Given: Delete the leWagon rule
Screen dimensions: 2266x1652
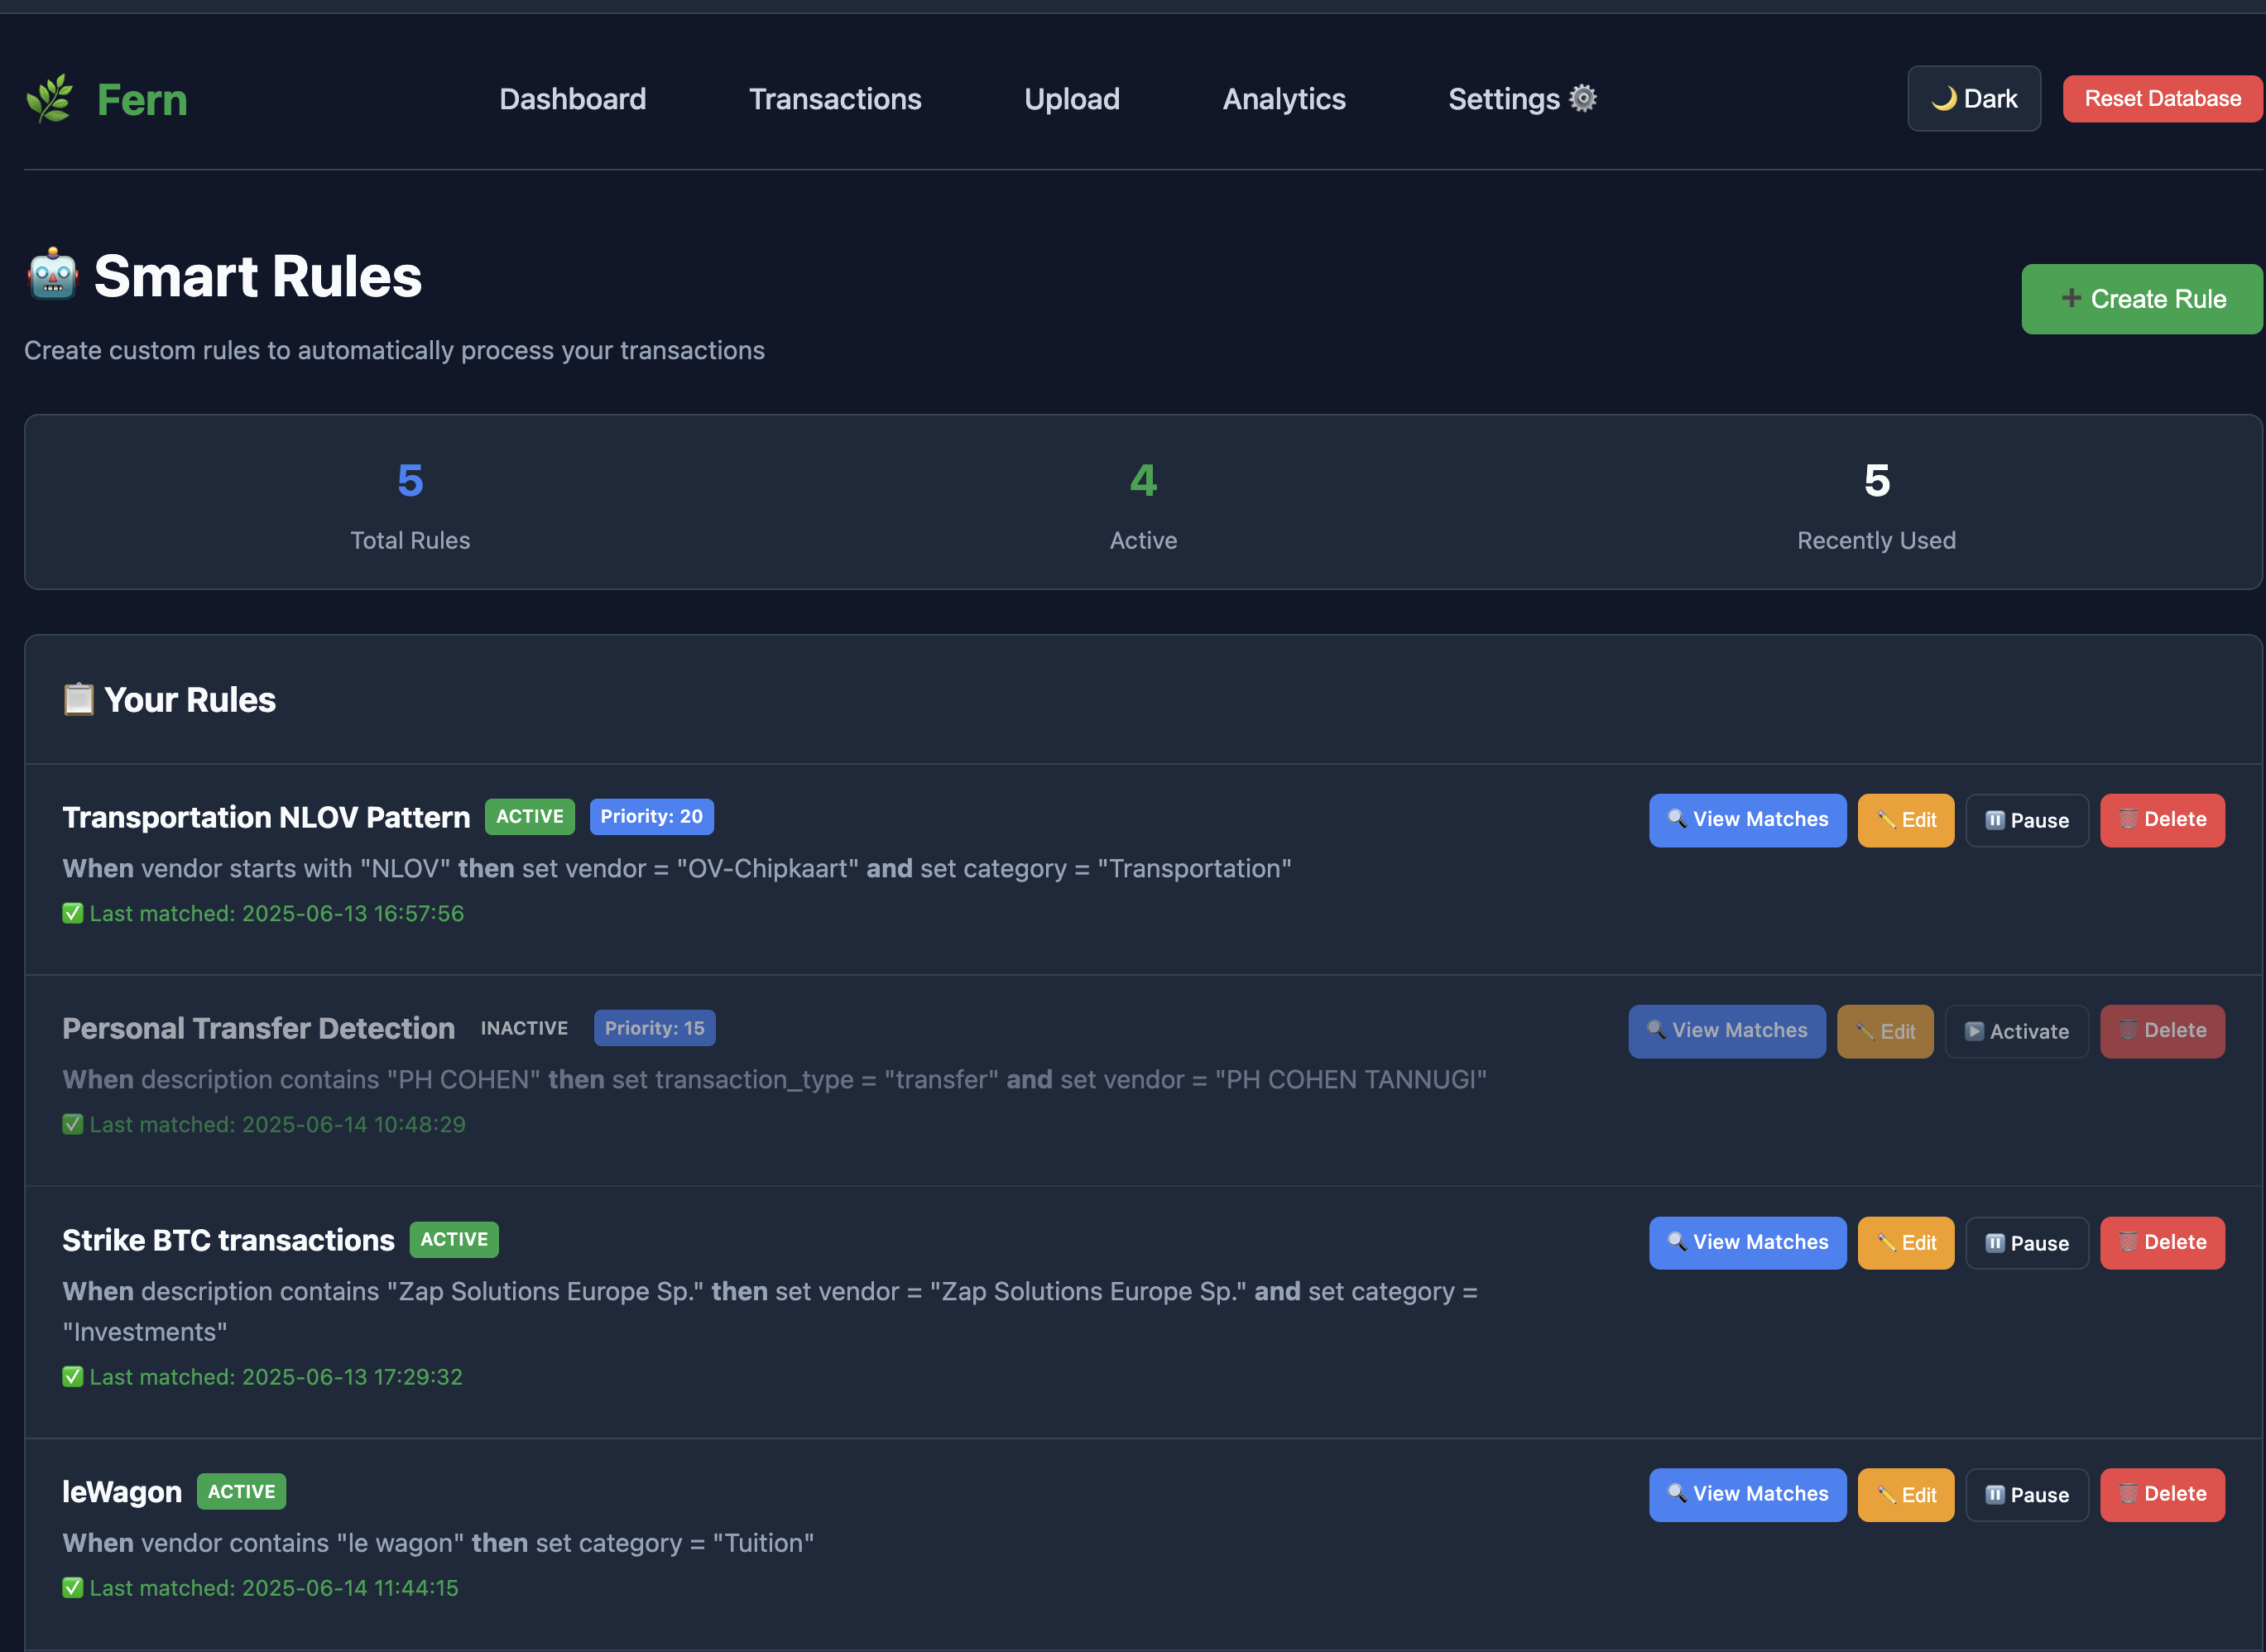Looking at the screenshot, I should pyautogui.click(x=2162, y=1494).
